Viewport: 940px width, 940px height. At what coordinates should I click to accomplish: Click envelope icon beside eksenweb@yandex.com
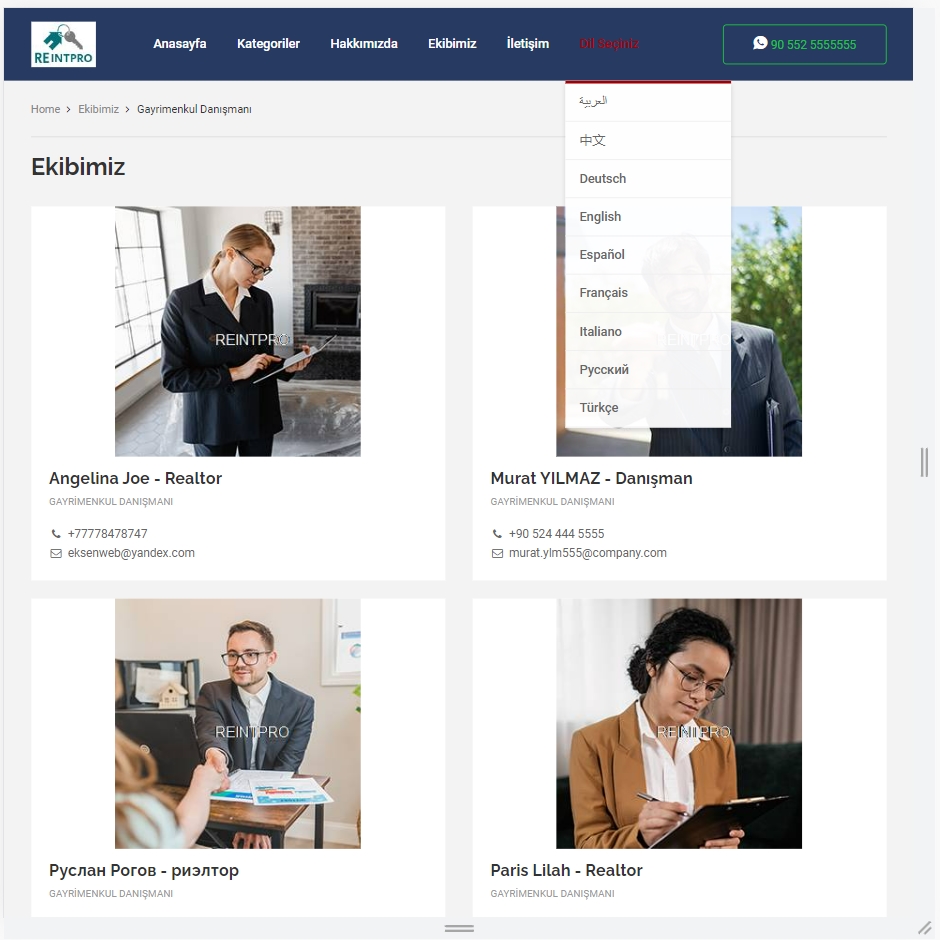[x=56, y=553]
